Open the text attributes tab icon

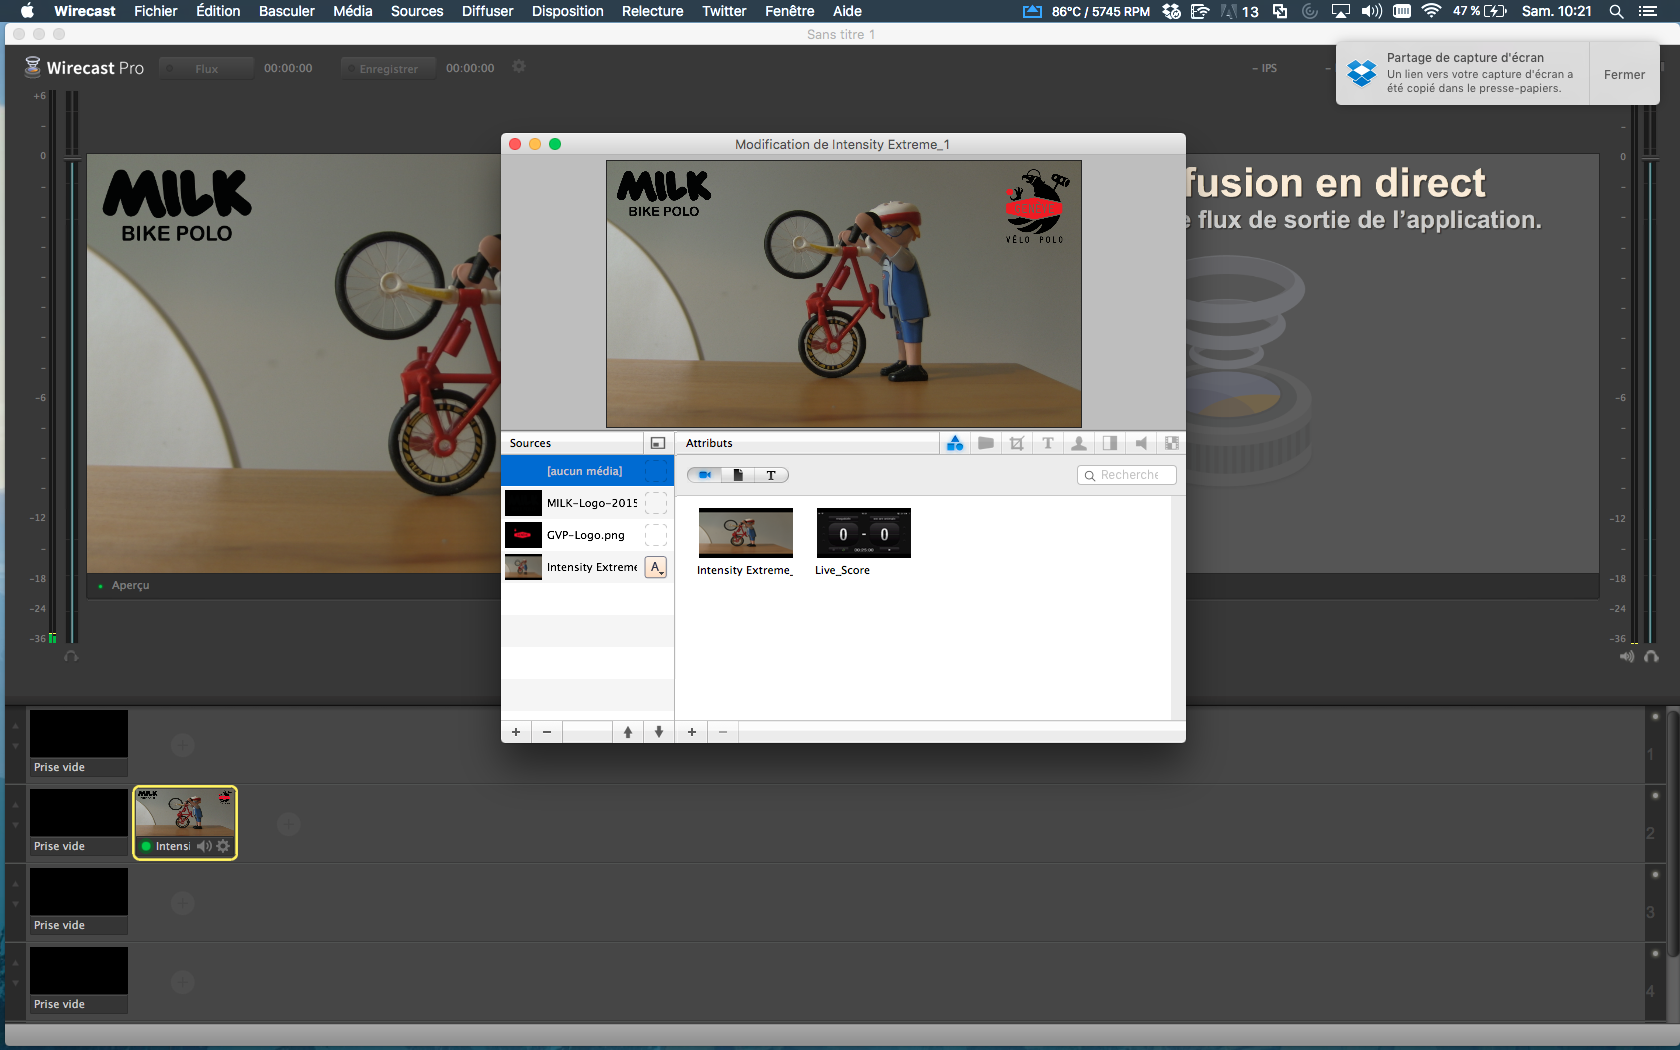point(1048,443)
